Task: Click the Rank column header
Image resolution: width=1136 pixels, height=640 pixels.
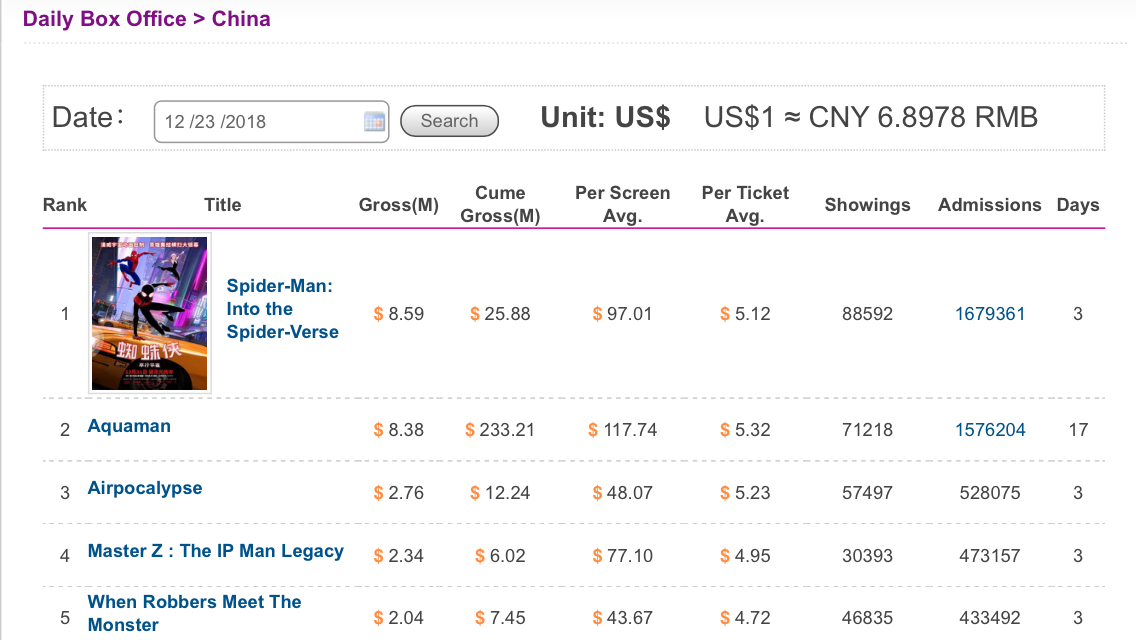Action: 64,205
